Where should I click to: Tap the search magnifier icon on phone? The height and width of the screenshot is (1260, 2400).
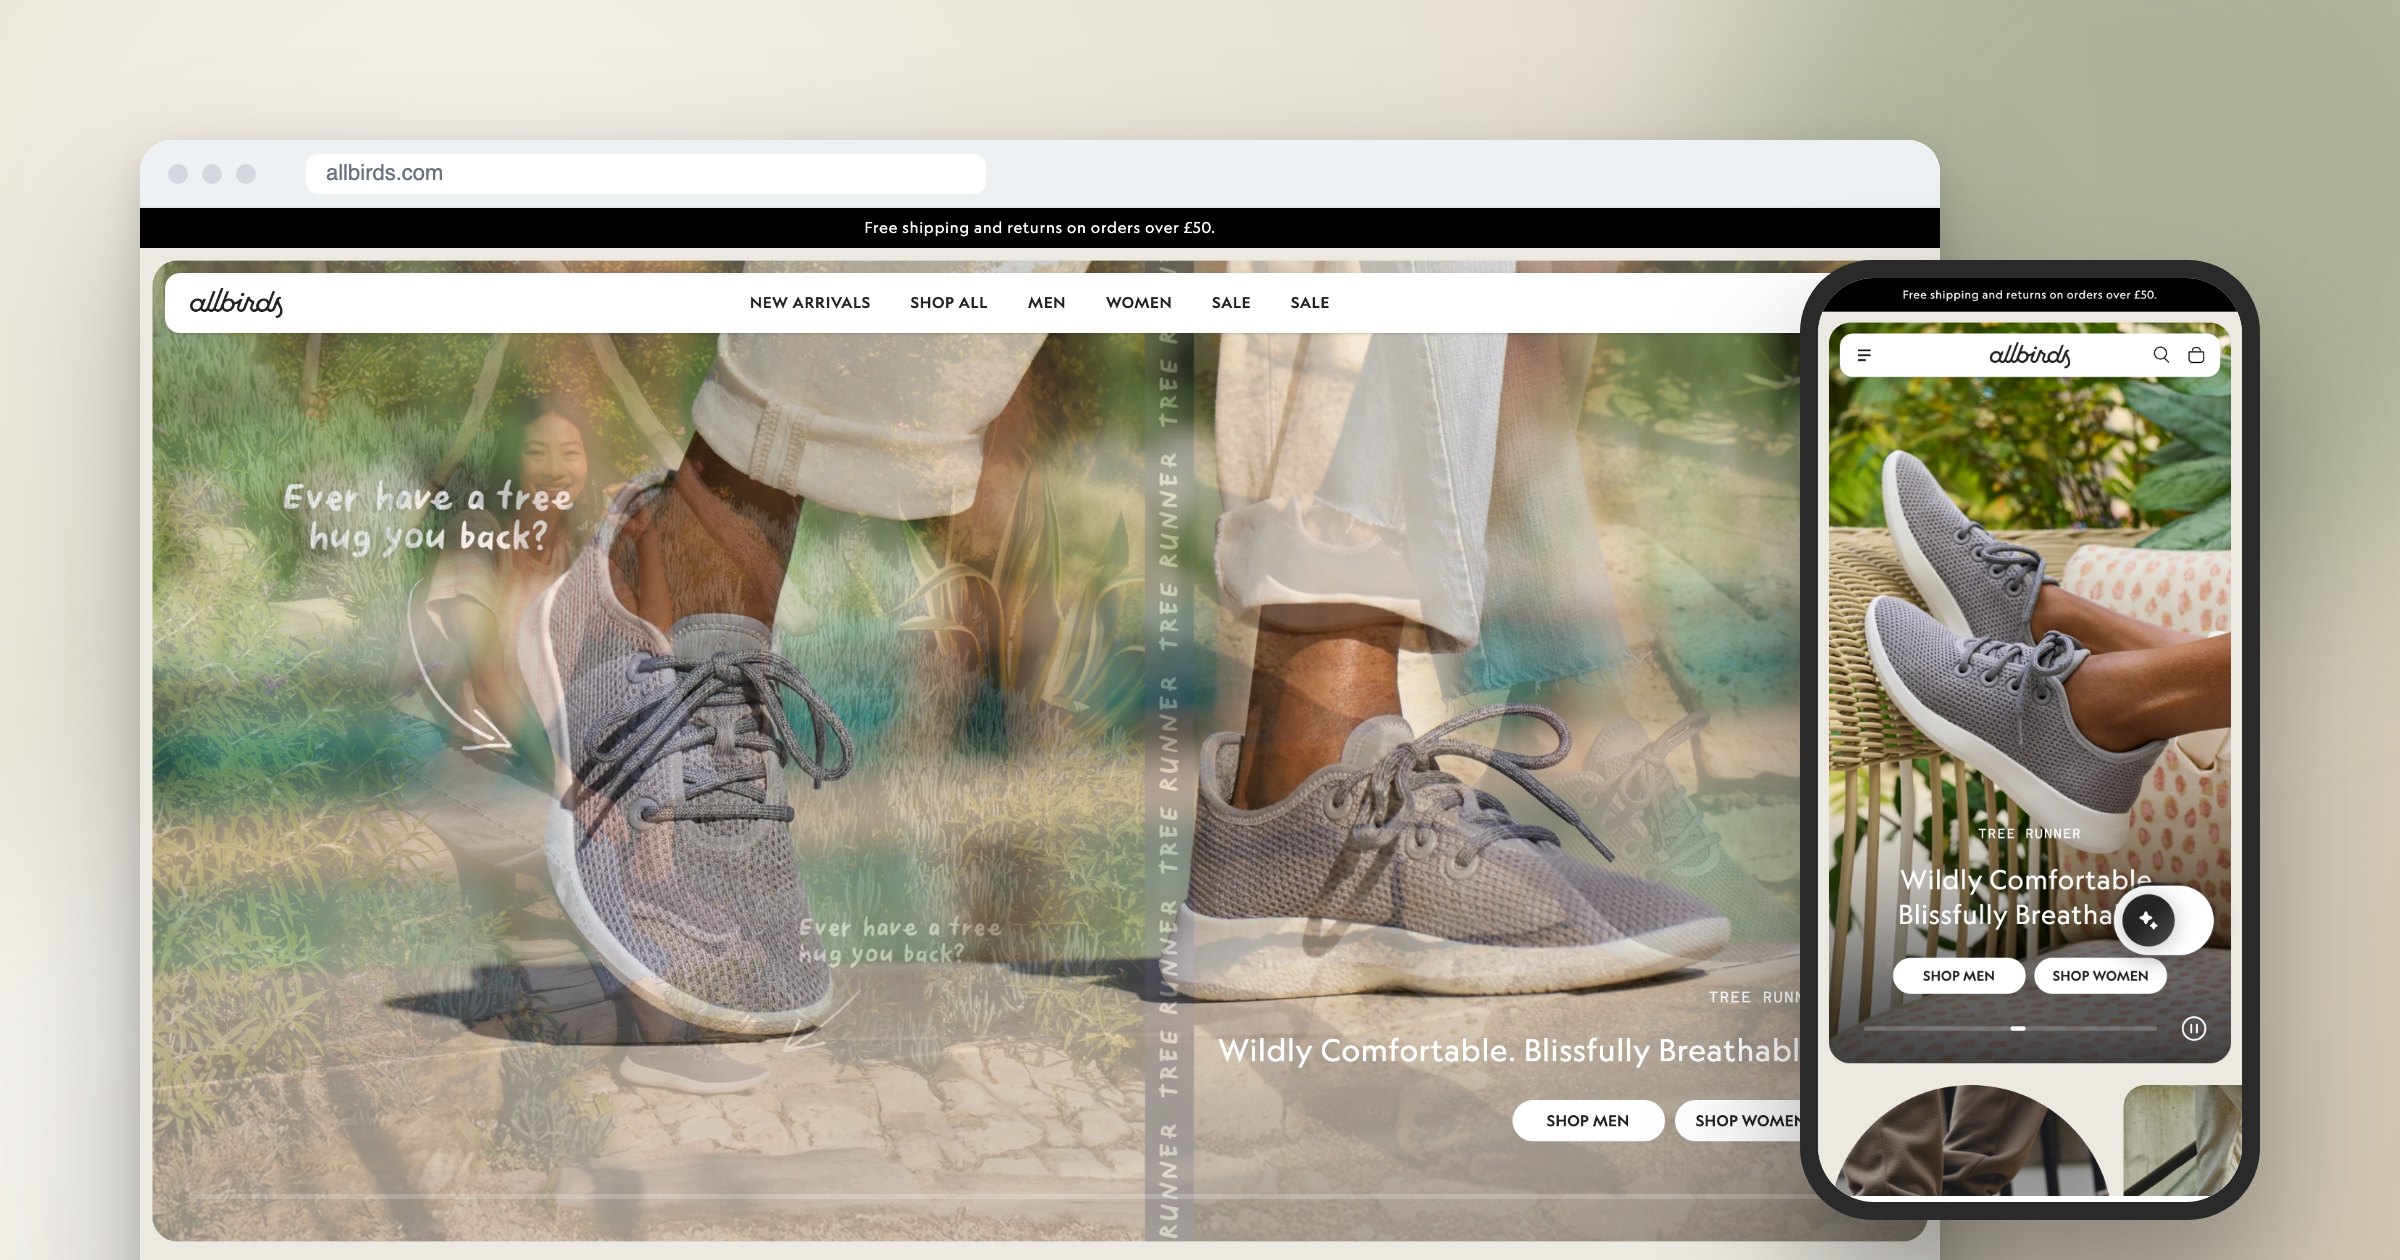(x=2161, y=355)
